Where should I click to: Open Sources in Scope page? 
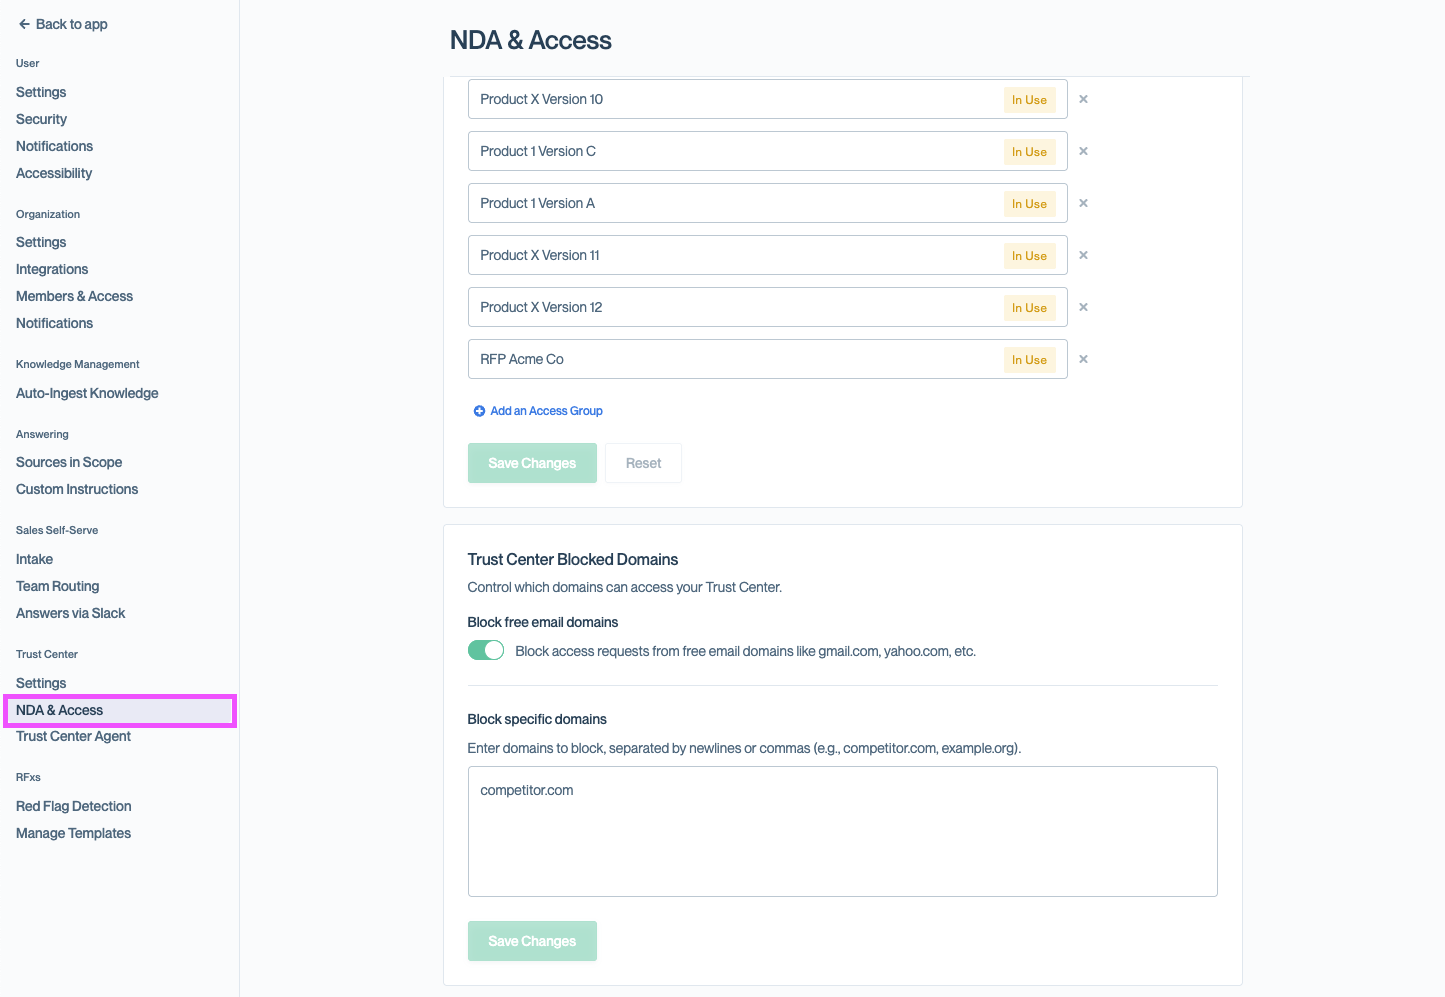(x=68, y=462)
